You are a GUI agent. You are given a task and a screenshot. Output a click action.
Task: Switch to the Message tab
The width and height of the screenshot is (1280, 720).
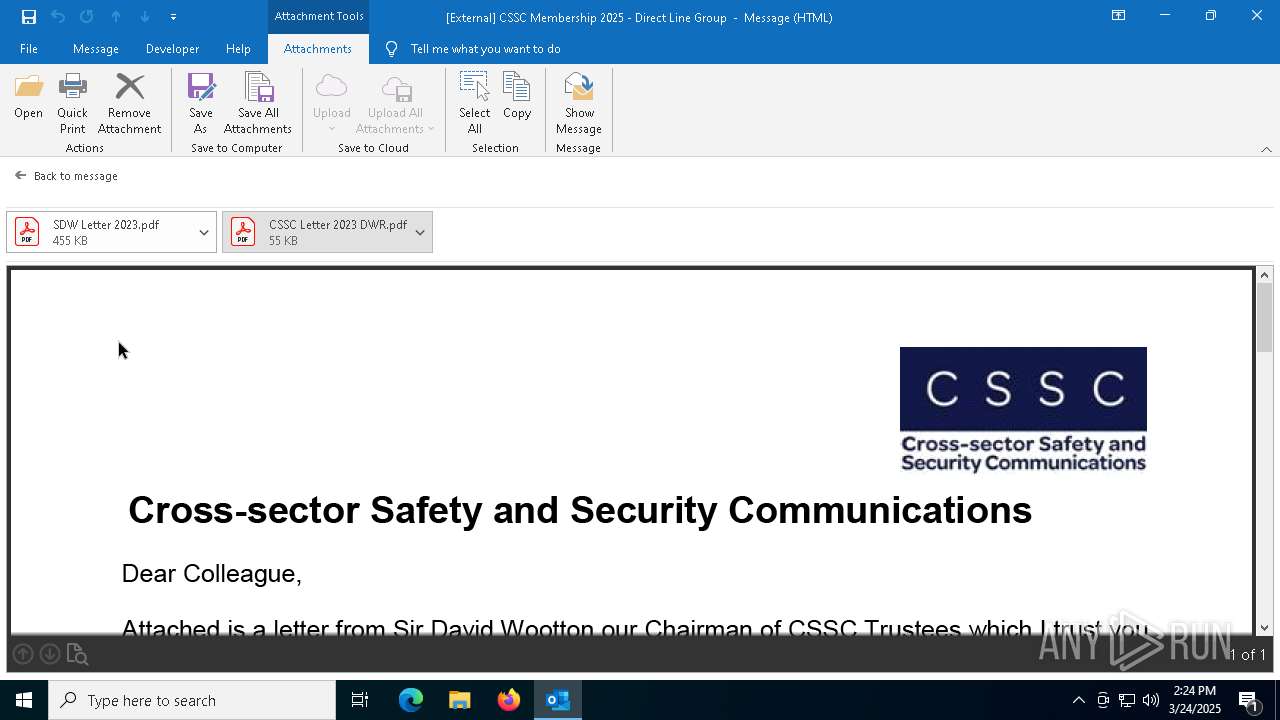tap(96, 49)
